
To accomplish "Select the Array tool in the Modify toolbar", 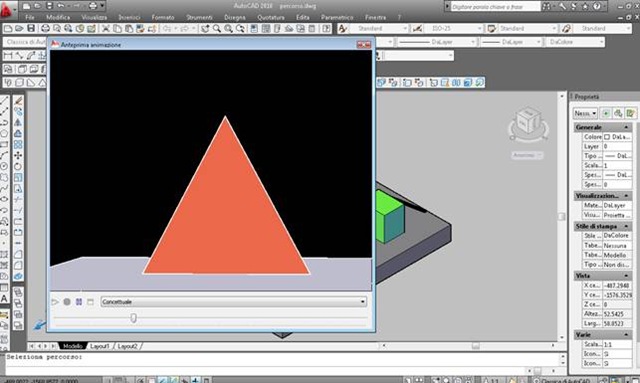I will coord(18,145).
